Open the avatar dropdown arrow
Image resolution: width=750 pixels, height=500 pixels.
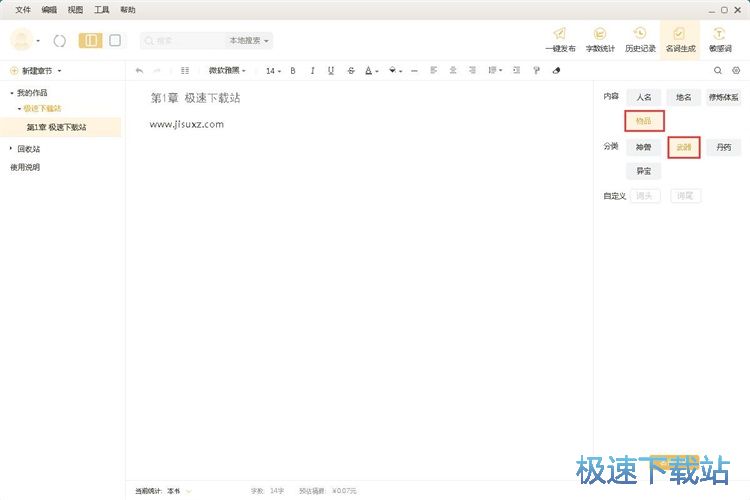click(x=38, y=41)
